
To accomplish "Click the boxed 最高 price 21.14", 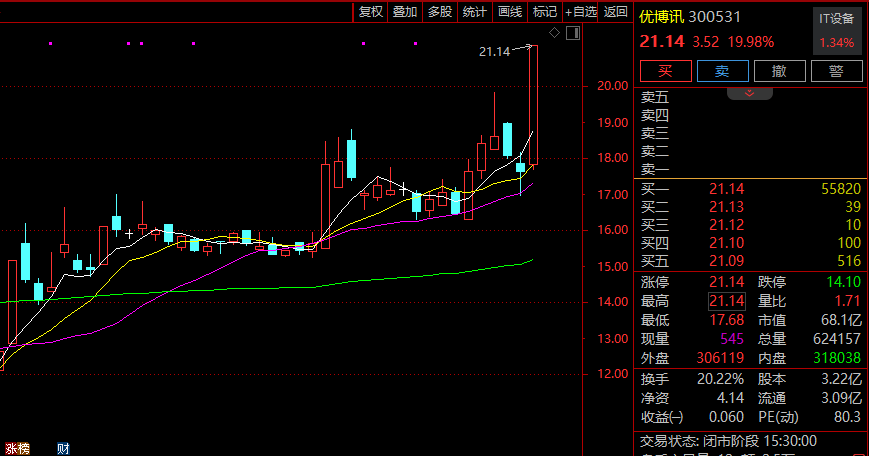I will pos(725,301).
